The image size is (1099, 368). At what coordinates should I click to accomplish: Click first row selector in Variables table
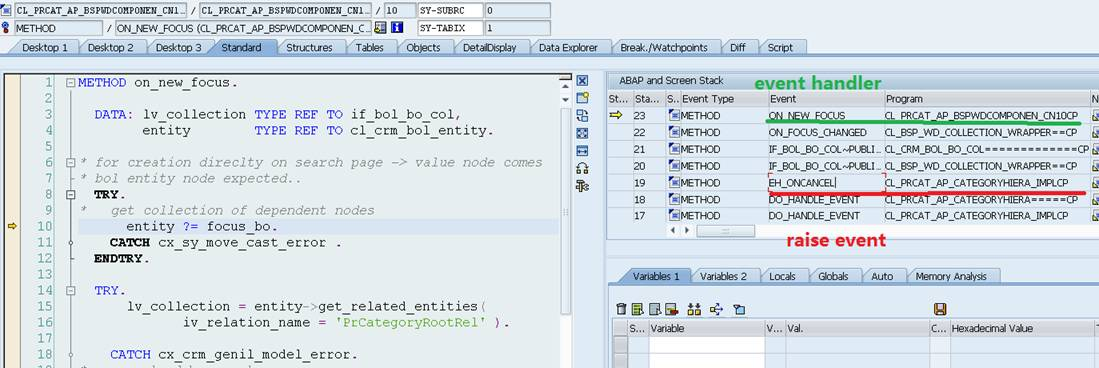(620, 344)
